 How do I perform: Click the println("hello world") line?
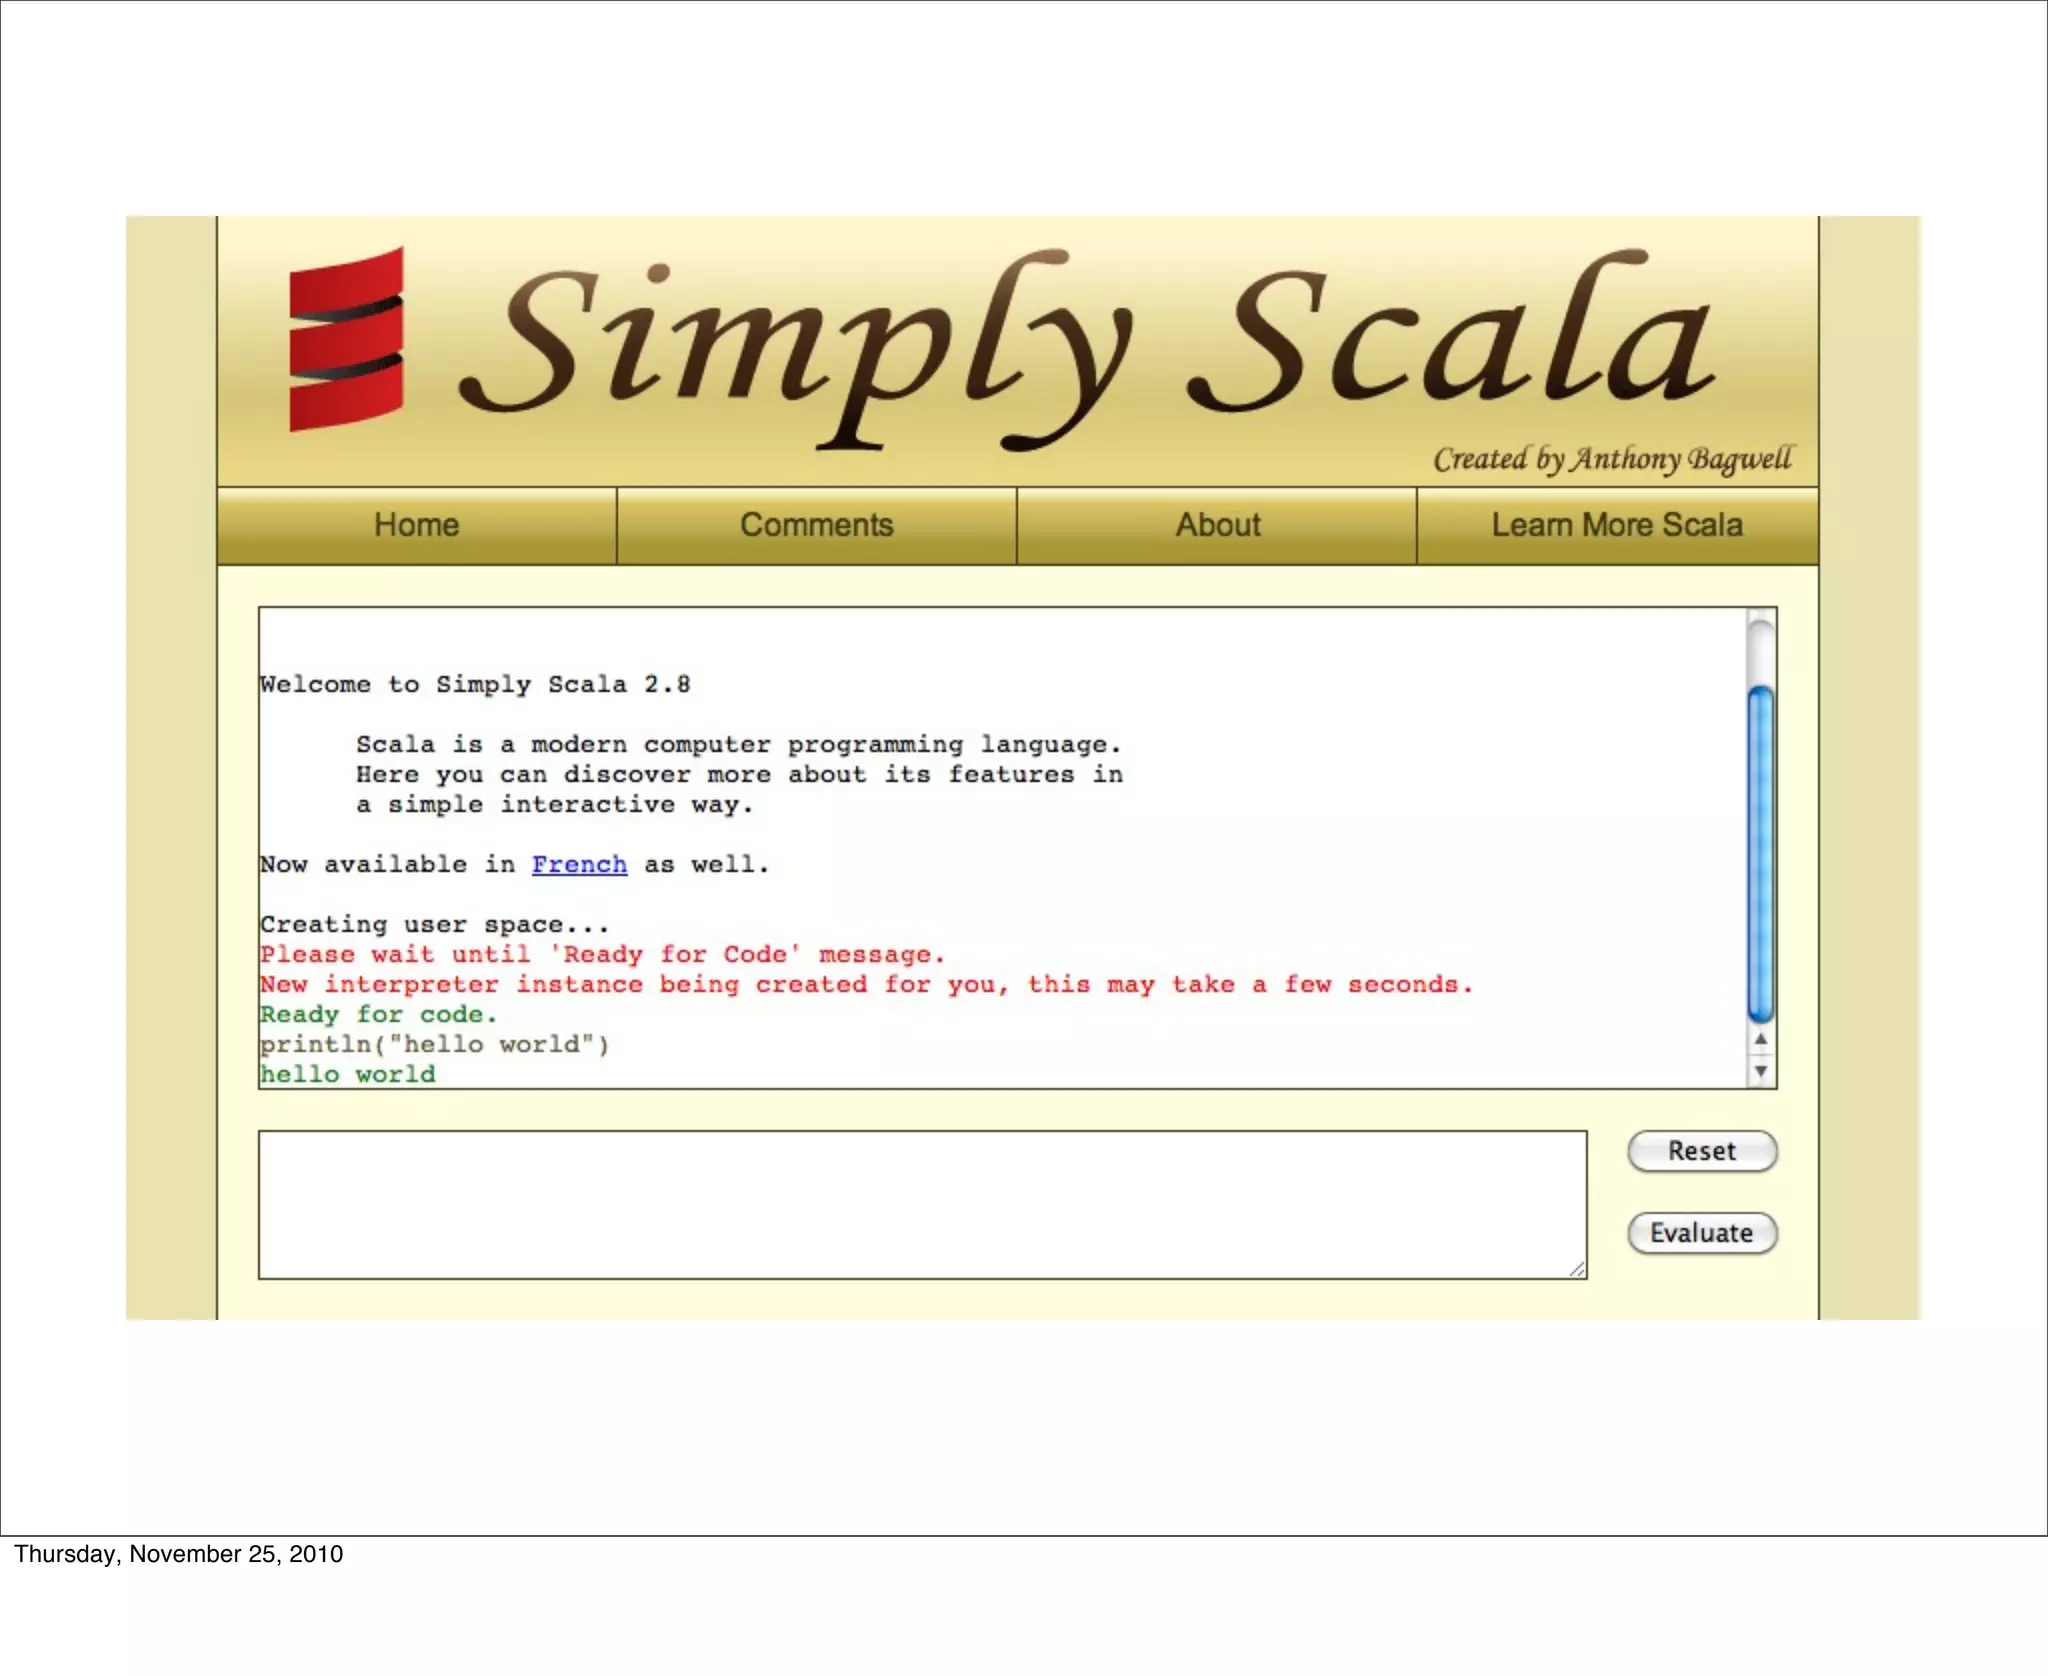point(435,1045)
